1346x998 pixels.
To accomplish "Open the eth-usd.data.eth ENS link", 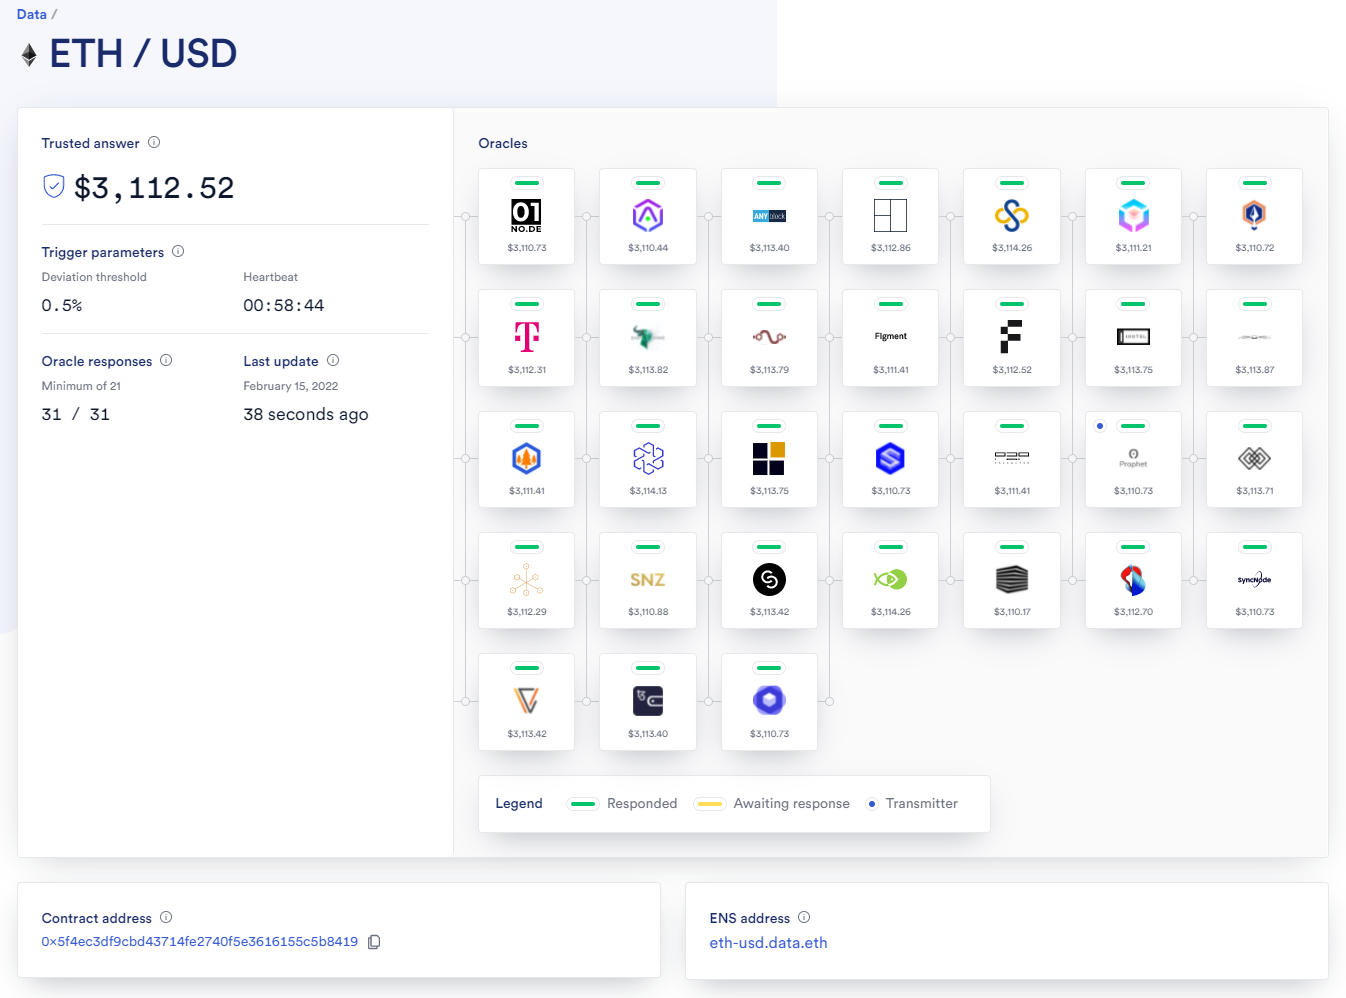I will click(x=768, y=943).
